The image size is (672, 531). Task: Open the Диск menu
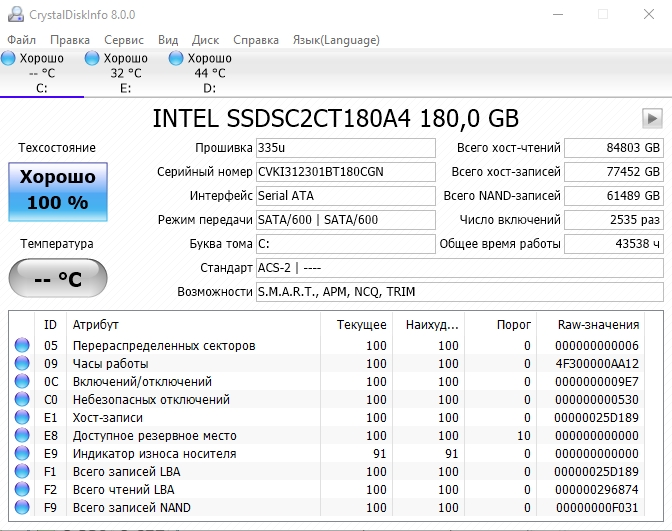point(205,40)
